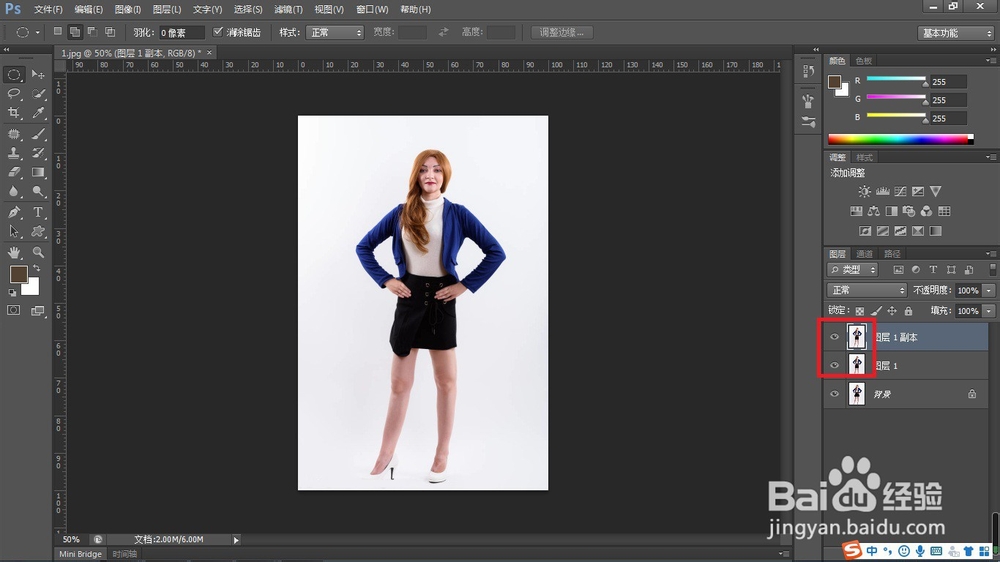The image size is (1000, 562).
Task: Click the foreground color swatch in toolbox
Action: [x=18, y=273]
